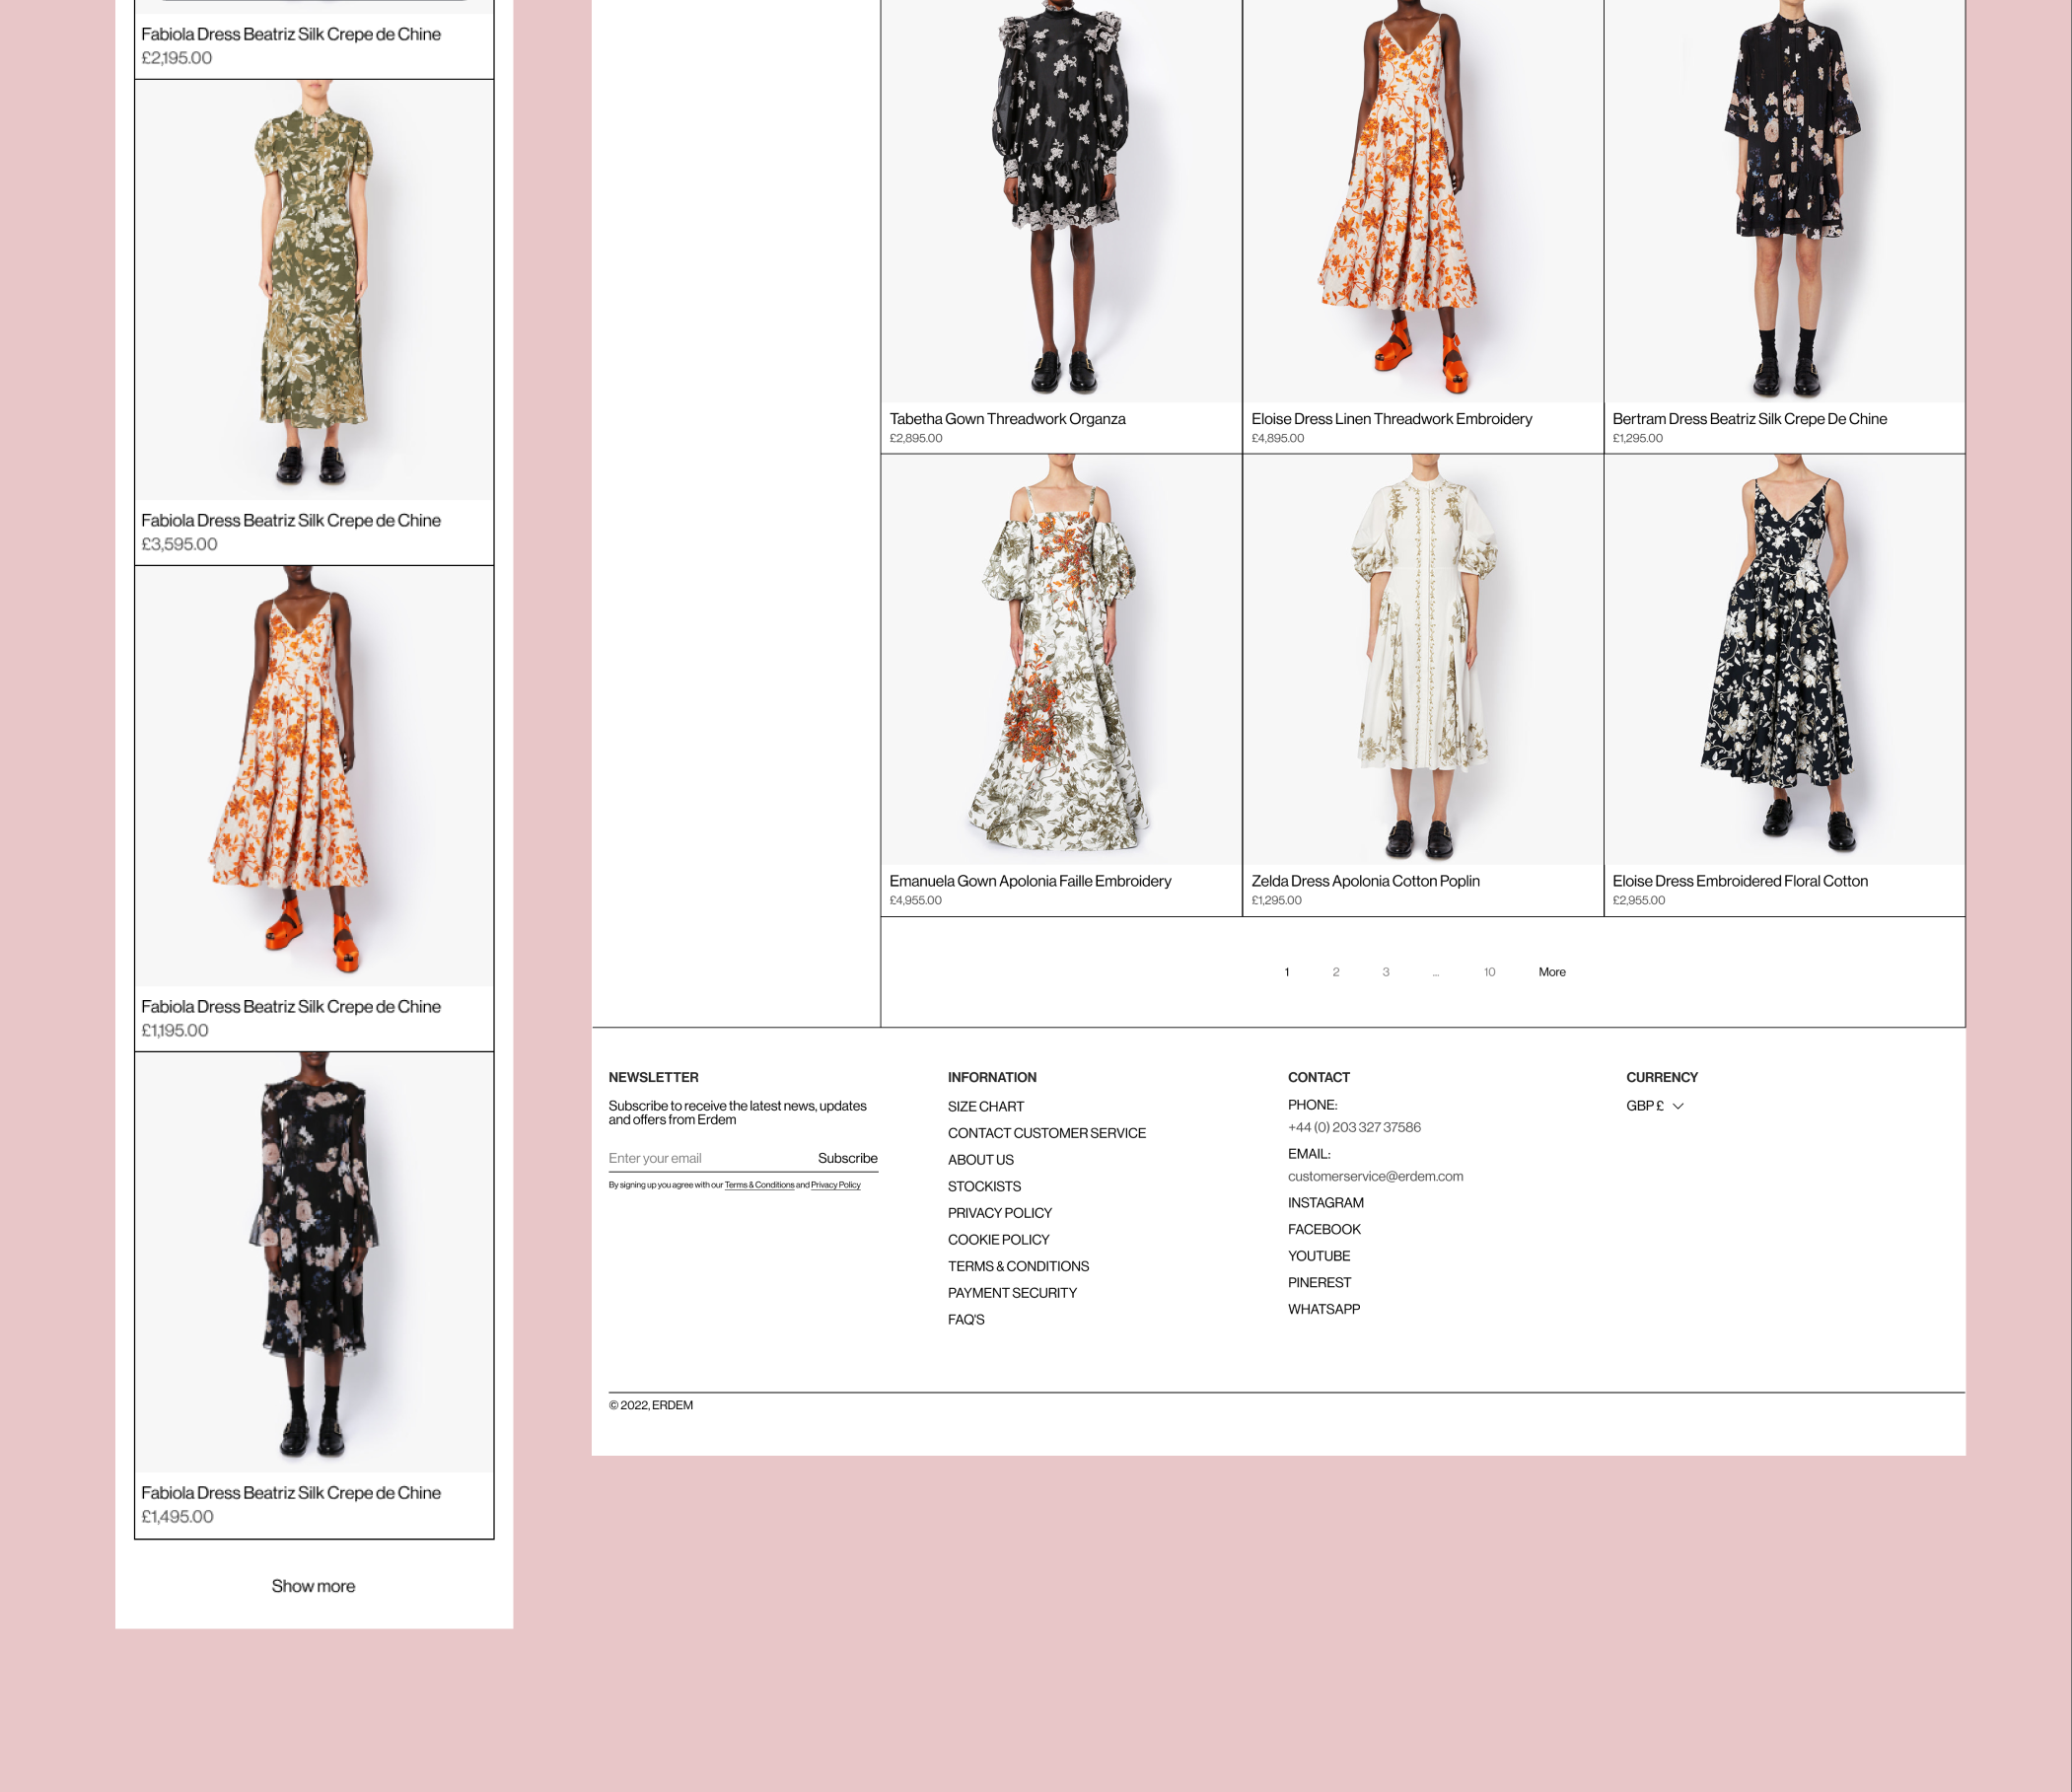Open the FAQ'S information link

click(x=966, y=1320)
